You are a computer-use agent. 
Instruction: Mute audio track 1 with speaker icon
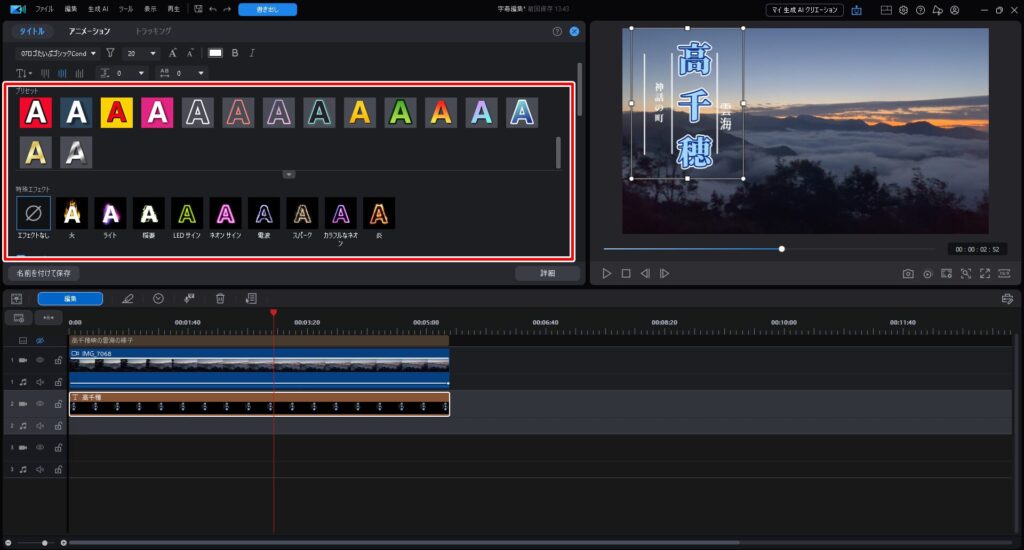pyautogui.click(x=41, y=381)
